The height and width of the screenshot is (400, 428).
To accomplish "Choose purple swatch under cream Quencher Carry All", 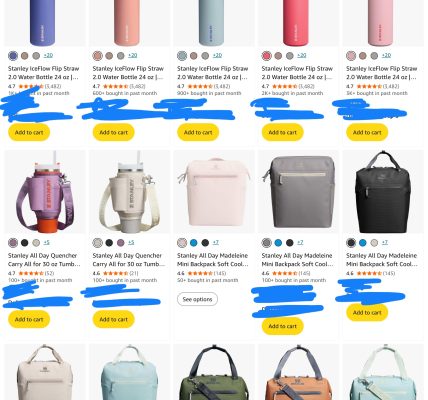I will [x=121, y=243].
